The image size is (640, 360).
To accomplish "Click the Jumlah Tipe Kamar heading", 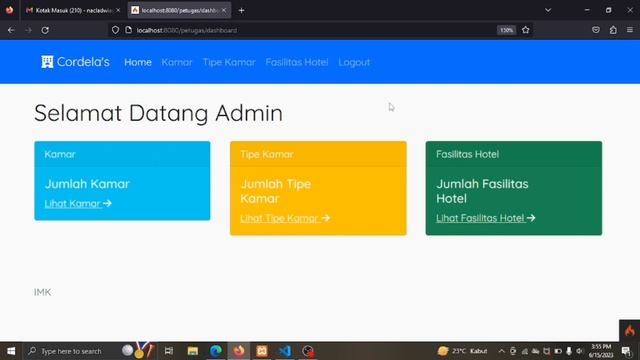I will pyautogui.click(x=276, y=191).
